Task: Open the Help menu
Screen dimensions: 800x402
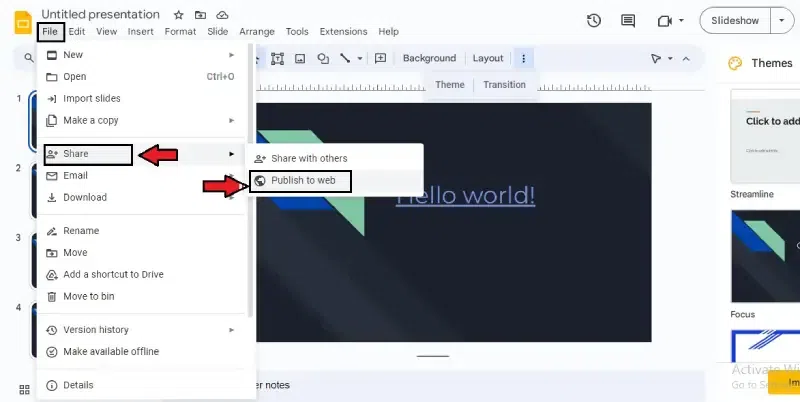Action: point(388,32)
